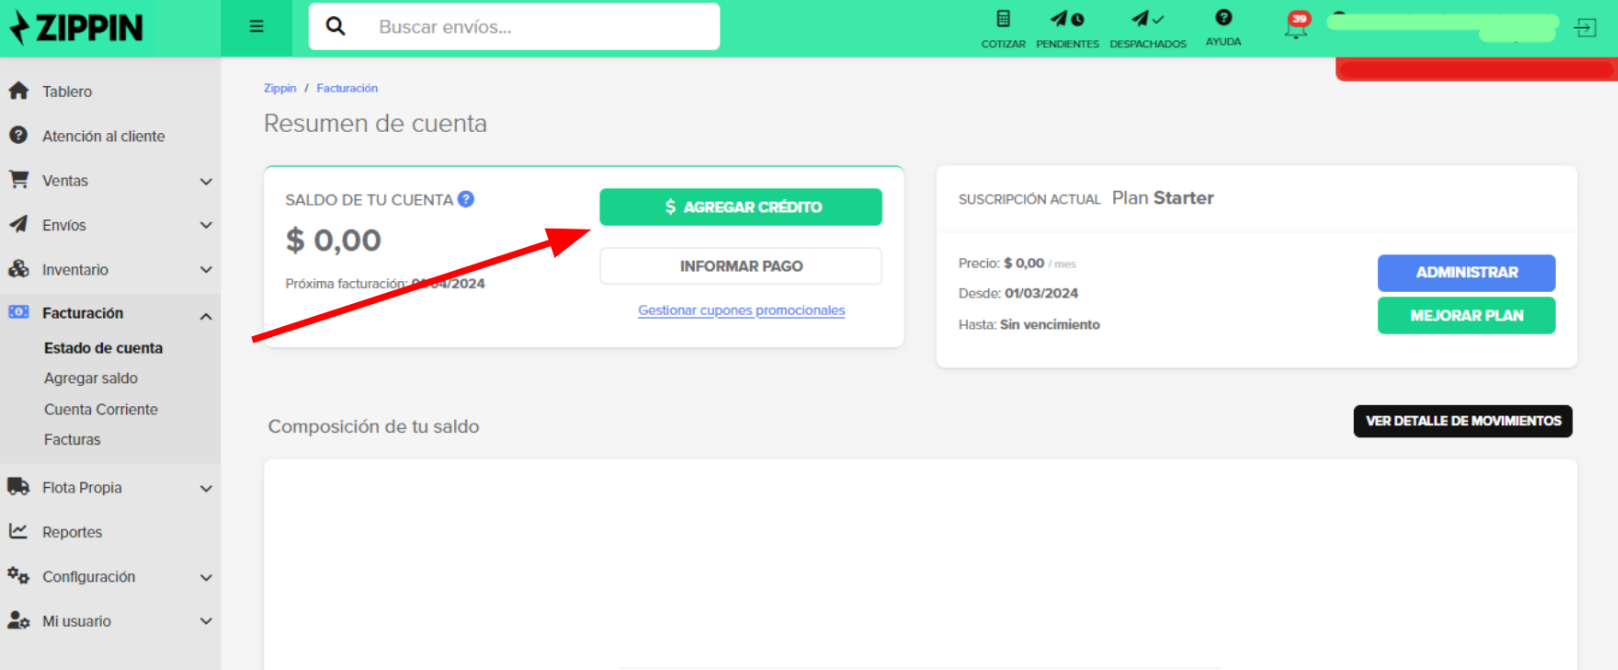Screen dimensions: 1618x670
Task: Click Ver Detalle de Movimientos button
Action: point(1463,421)
